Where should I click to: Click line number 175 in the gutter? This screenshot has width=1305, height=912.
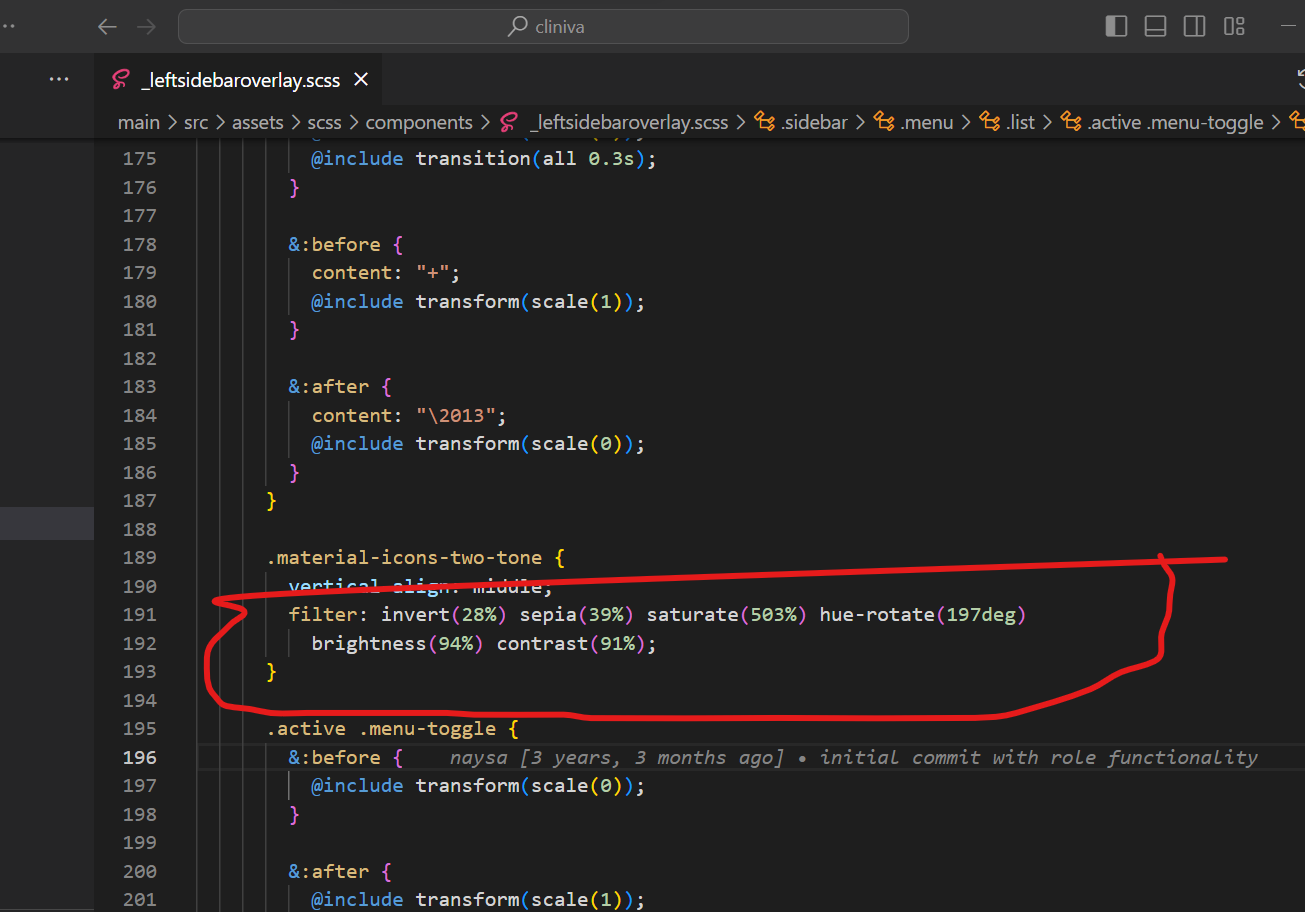point(139,158)
